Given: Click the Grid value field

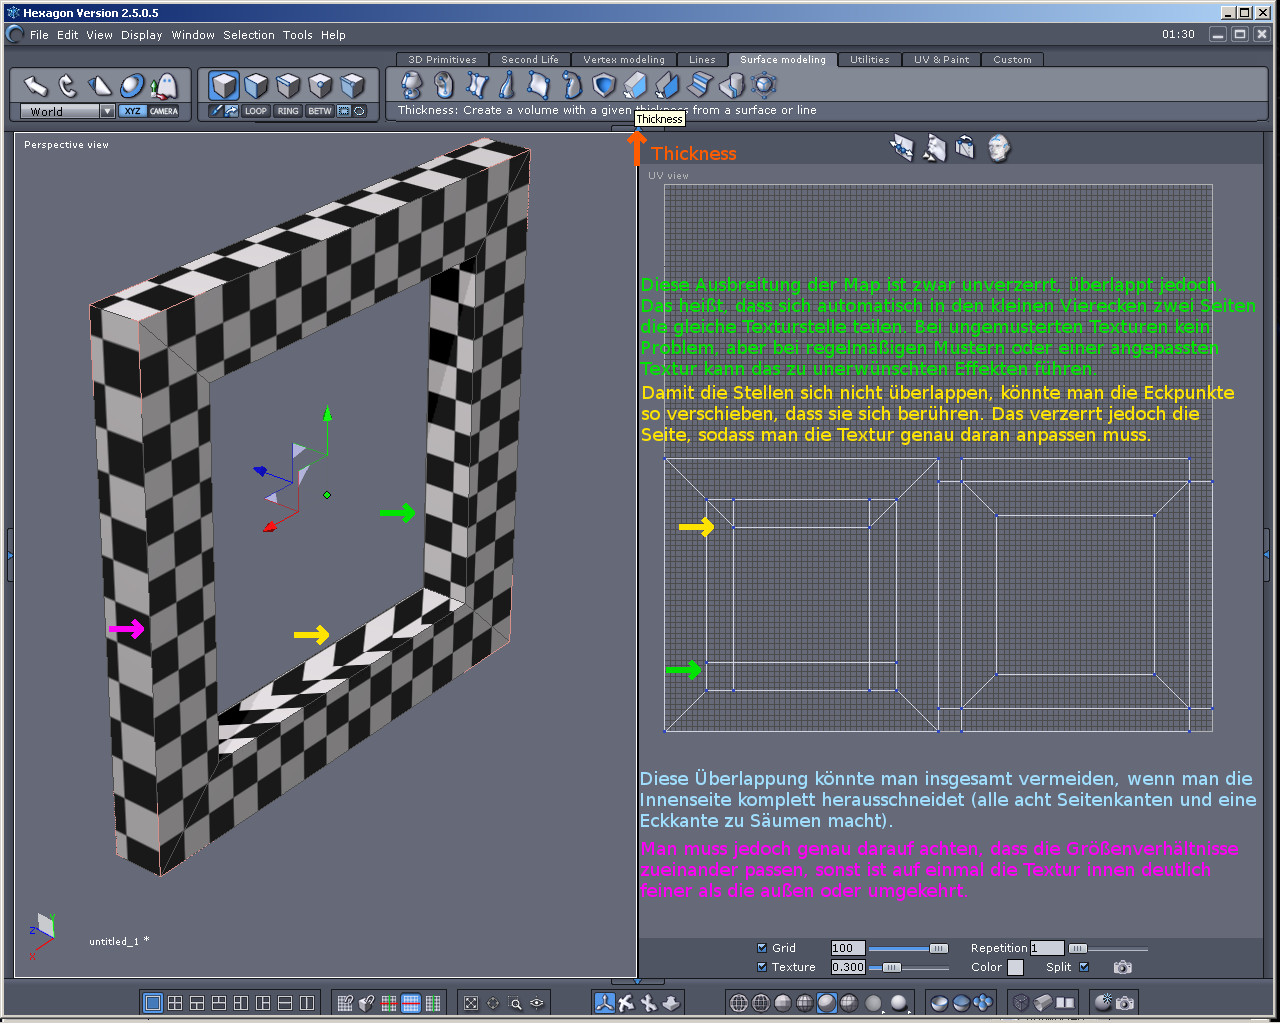Looking at the screenshot, I should pyautogui.click(x=848, y=948).
